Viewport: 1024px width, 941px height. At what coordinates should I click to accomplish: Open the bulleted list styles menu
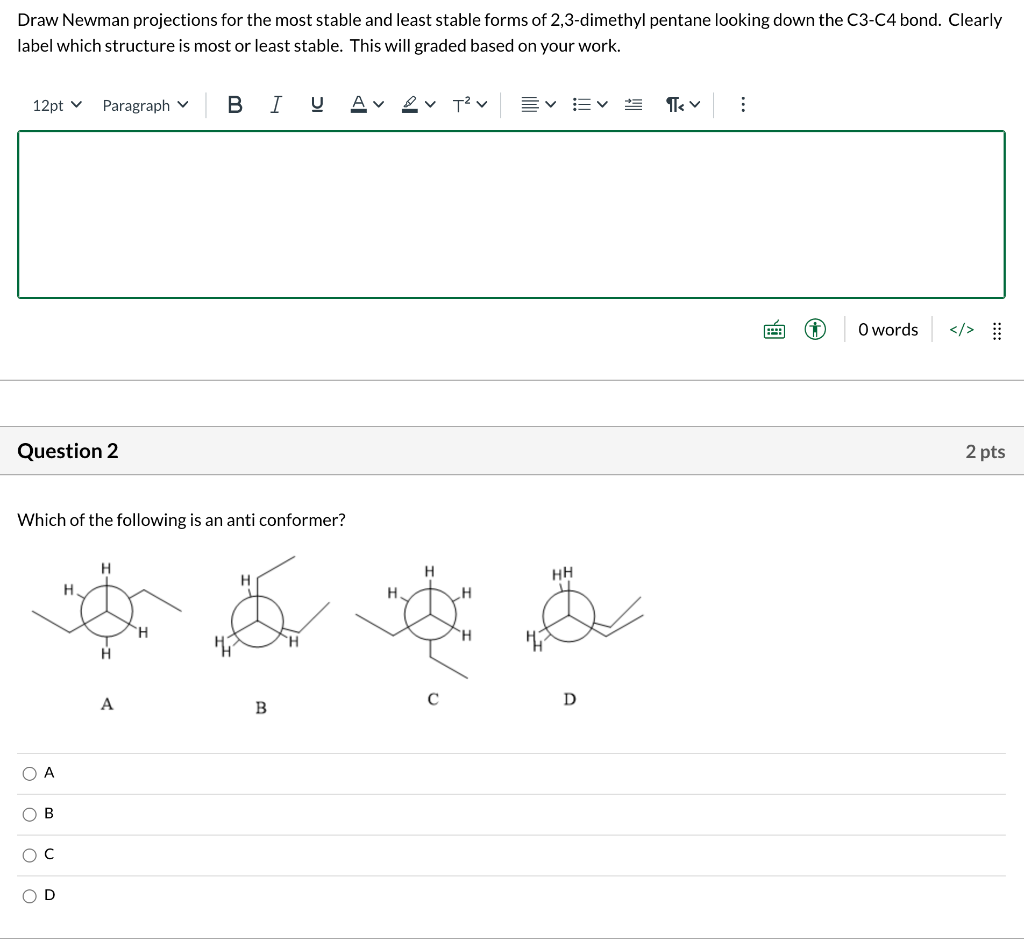coord(588,104)
